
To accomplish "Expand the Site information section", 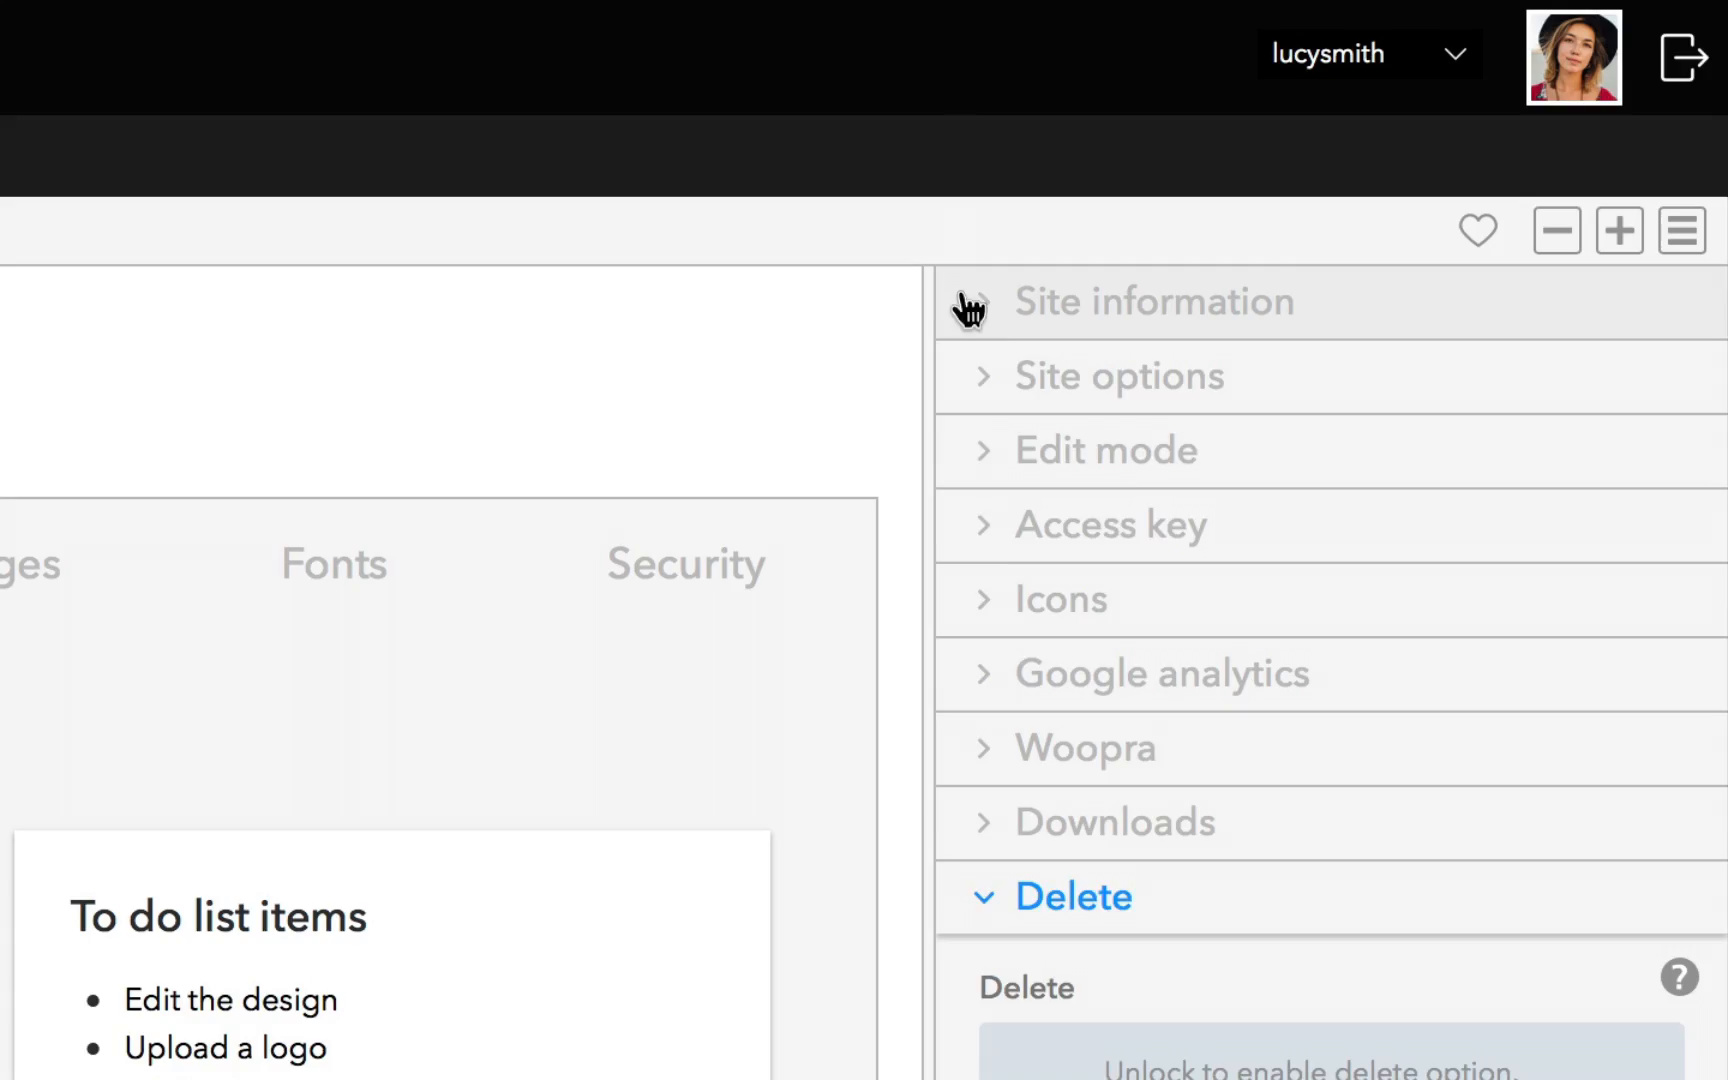I will pos(1332,302).
